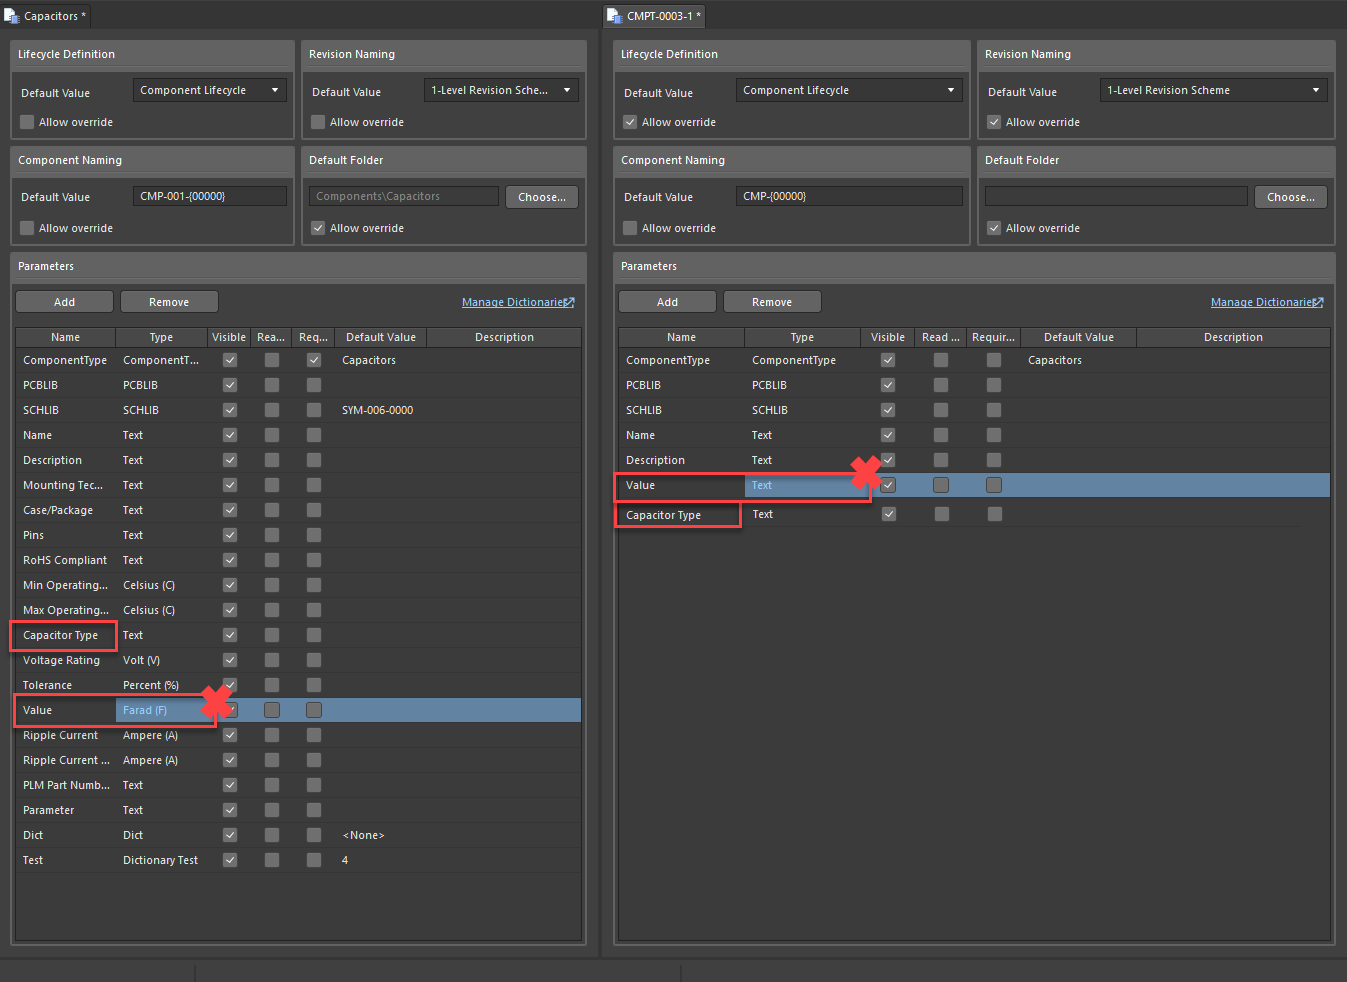
Task: Edit CMP-{00000} naming field
Action: [849, 196]
